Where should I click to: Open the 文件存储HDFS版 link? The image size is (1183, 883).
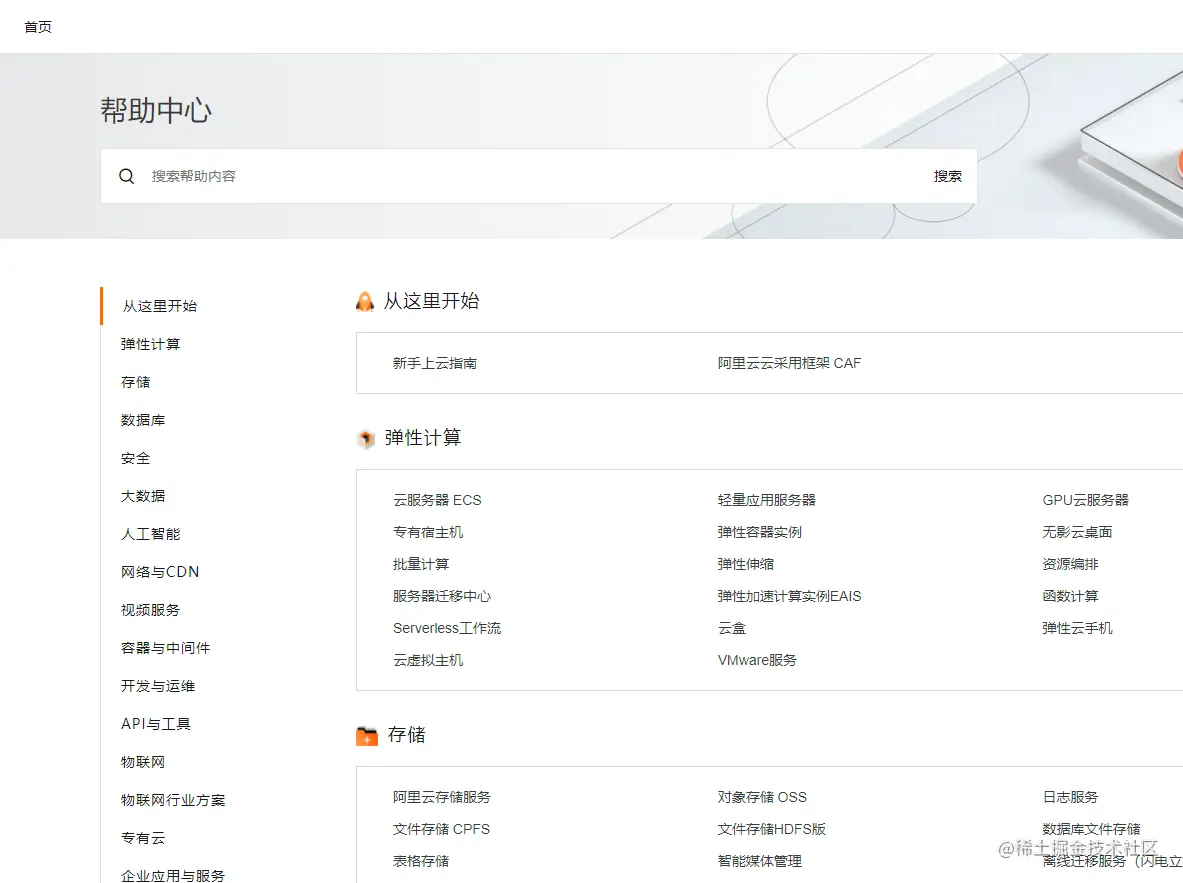(772, 829)
